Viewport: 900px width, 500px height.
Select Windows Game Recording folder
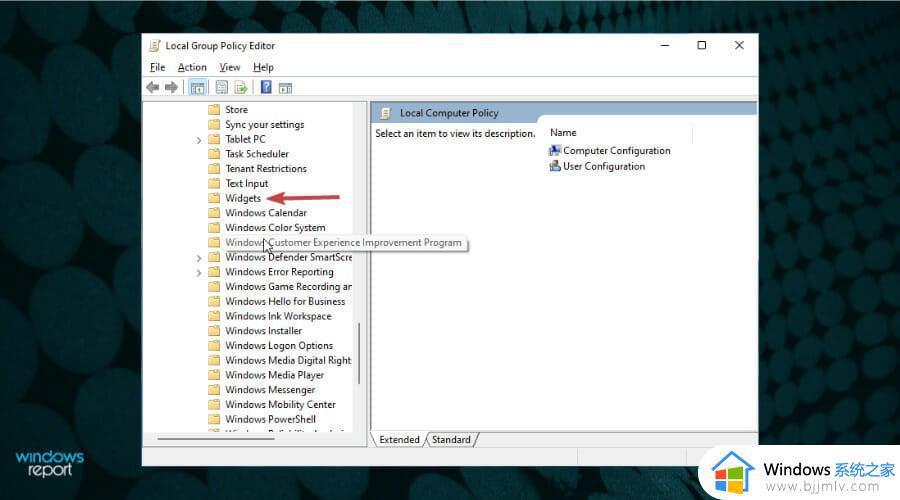point(288,286)
